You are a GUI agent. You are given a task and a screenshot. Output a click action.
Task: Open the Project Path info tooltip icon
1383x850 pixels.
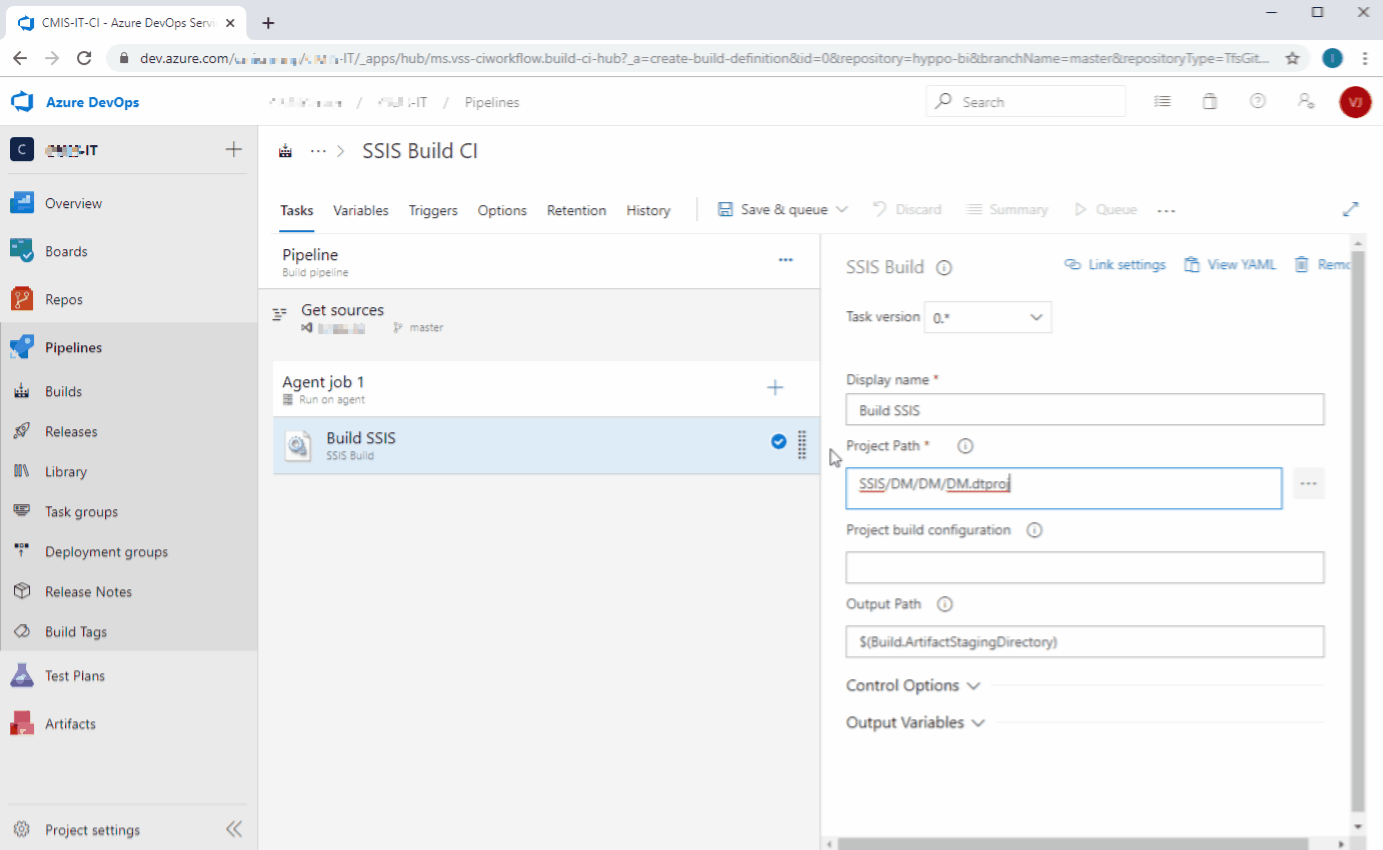tap(964, 446)
